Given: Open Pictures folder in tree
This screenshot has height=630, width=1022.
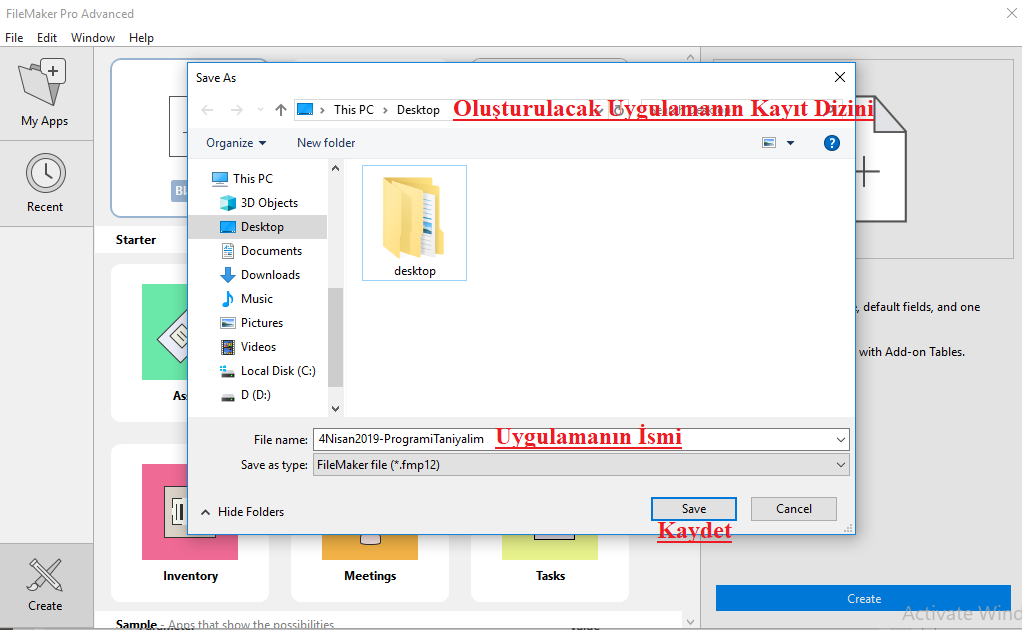Looking at the screenshot, I should (262, 323).
